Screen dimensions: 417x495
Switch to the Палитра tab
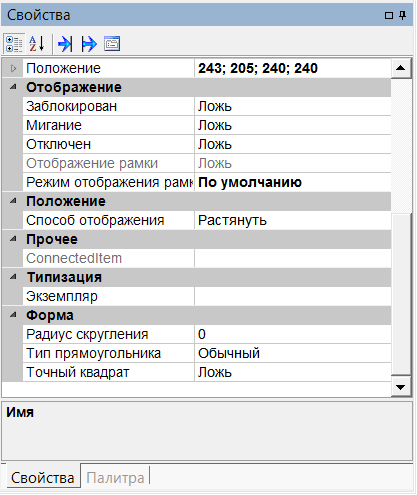[115, 477]
